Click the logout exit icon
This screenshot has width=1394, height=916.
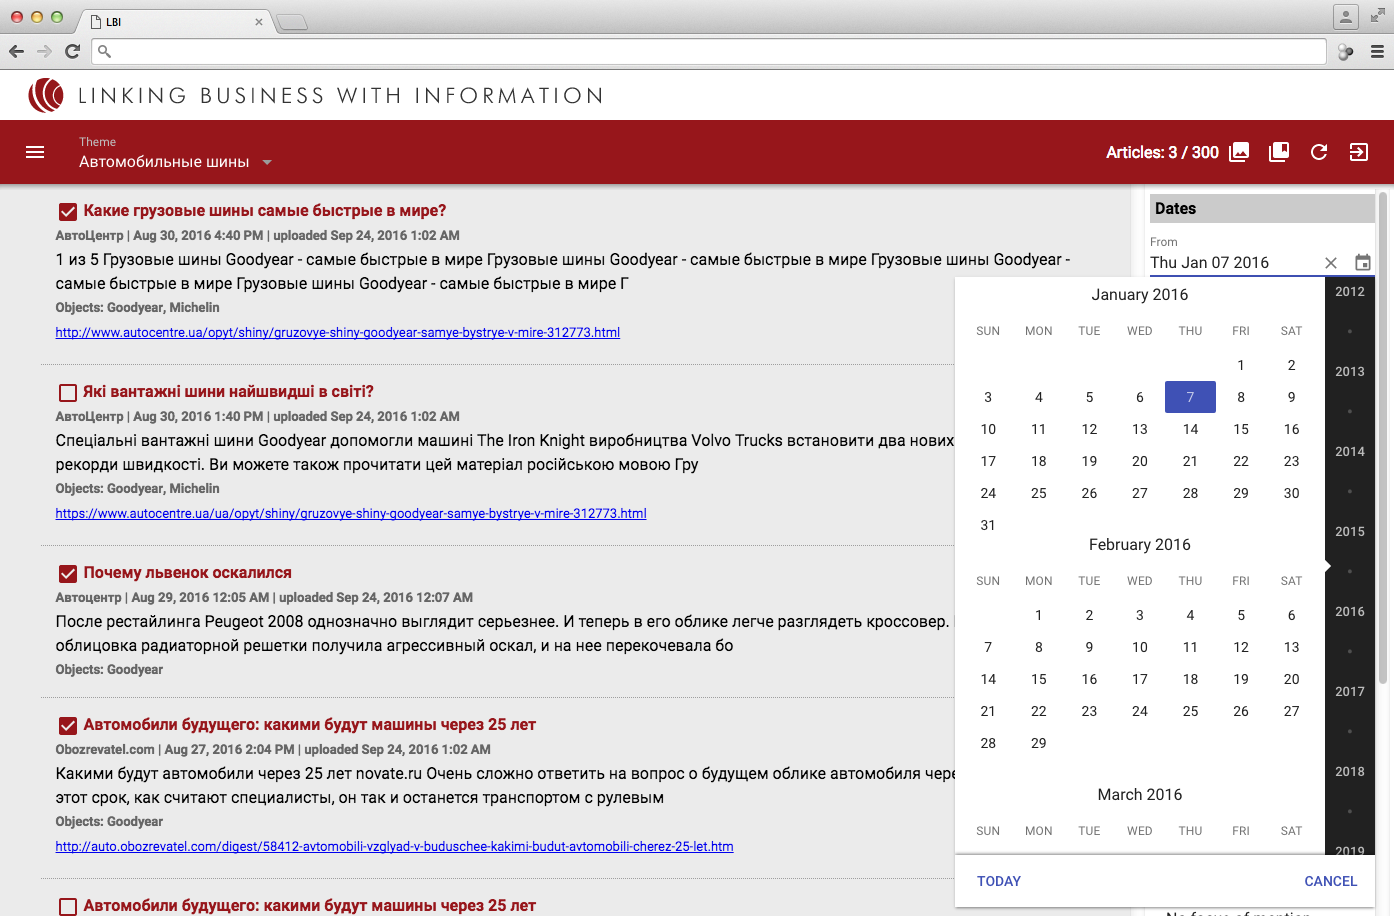click(x=1359, y=152)
